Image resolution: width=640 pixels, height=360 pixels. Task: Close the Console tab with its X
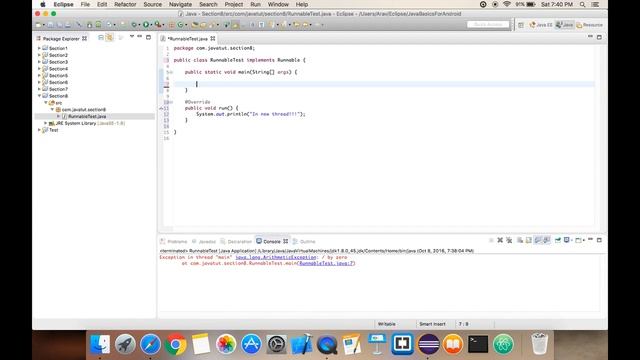[286, 241]
